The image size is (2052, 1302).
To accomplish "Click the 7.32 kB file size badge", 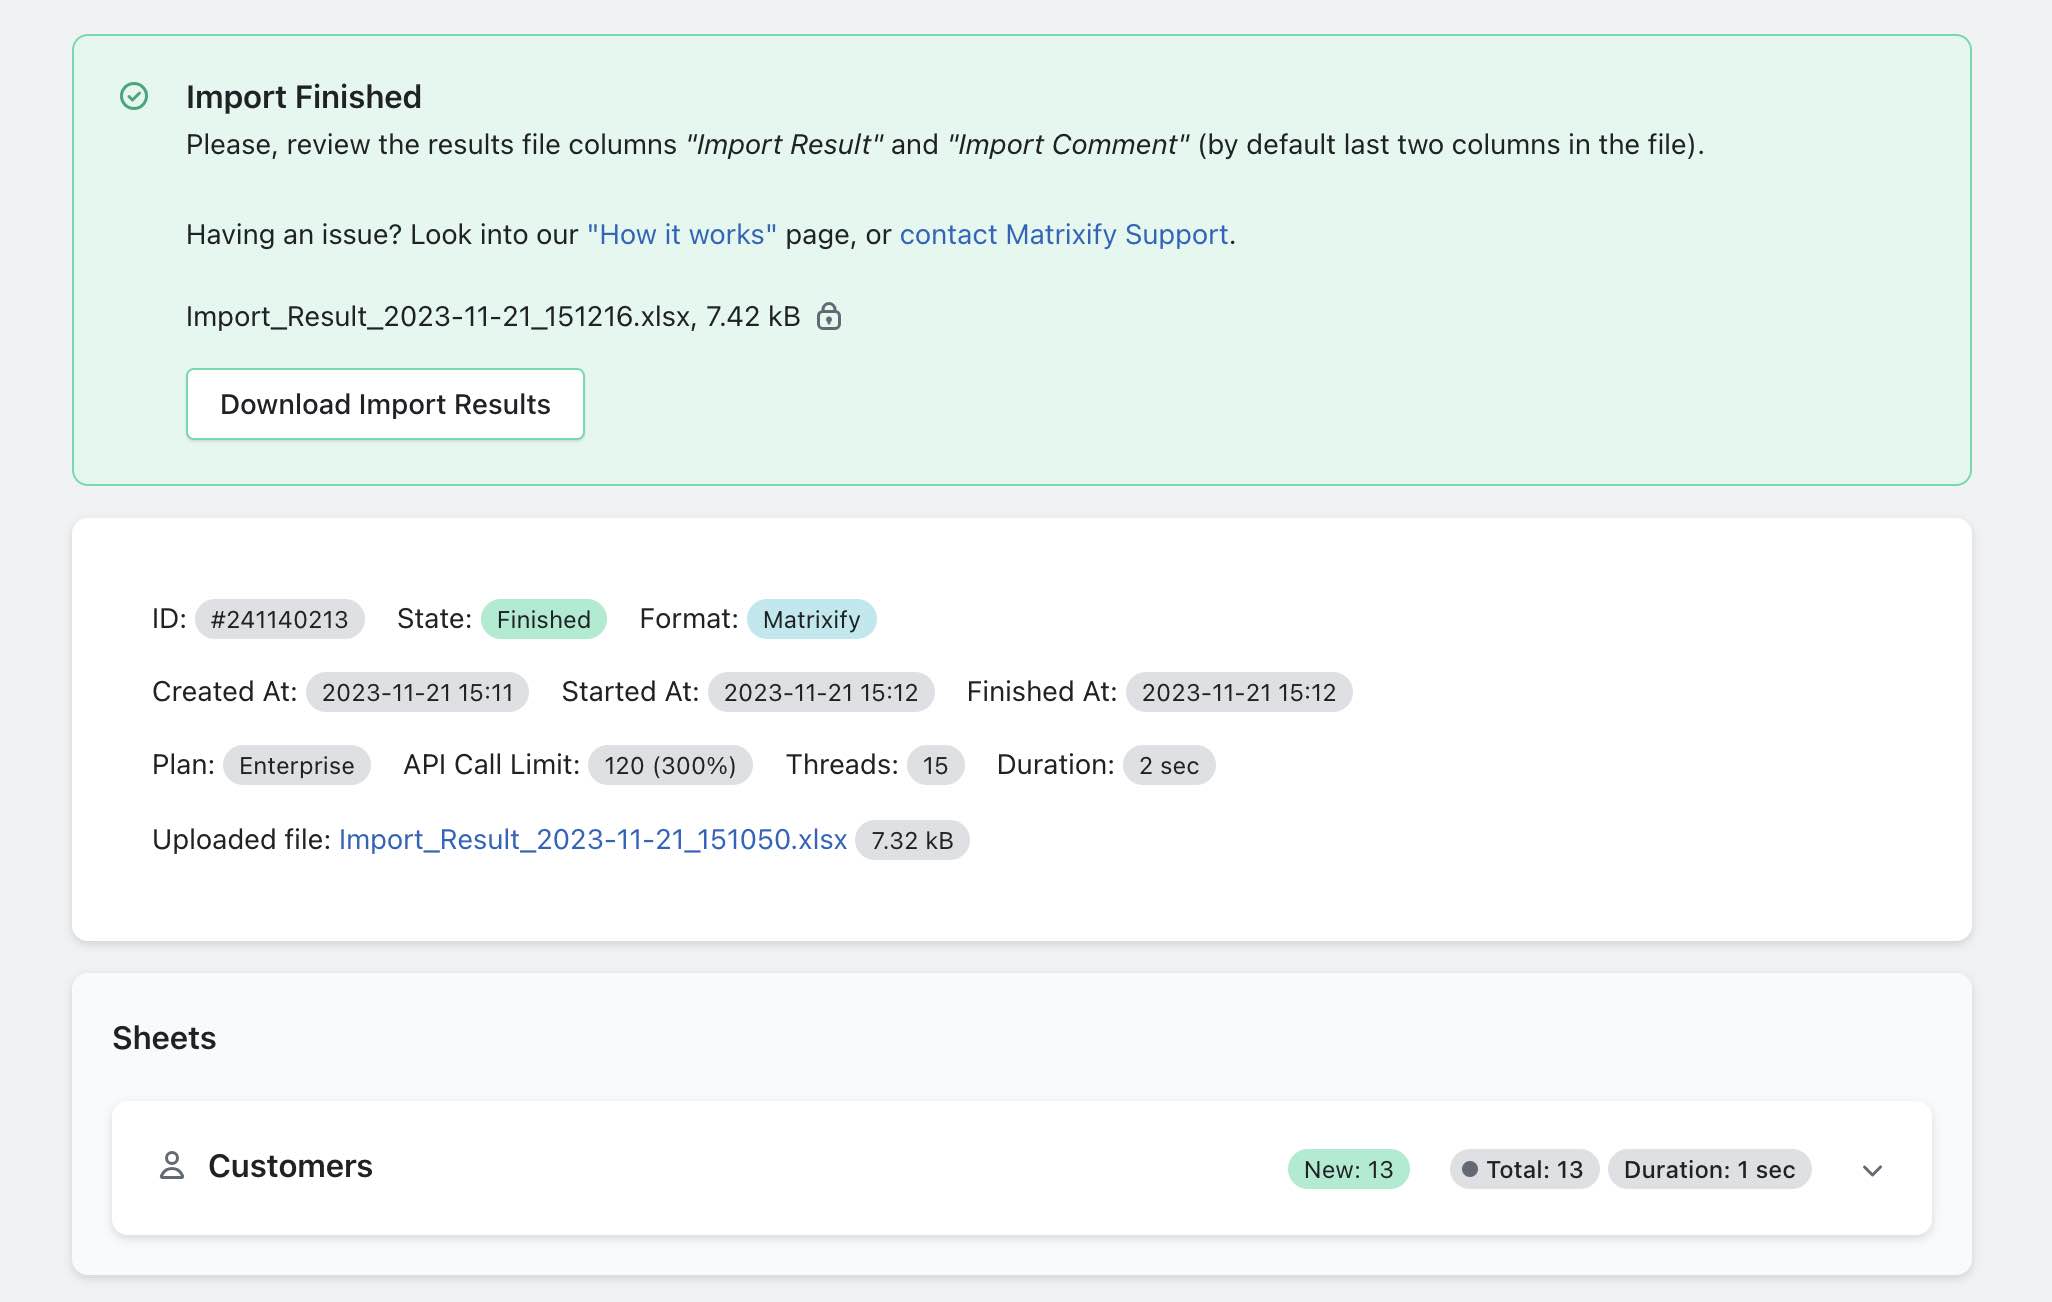I will [x=911, y=840].
